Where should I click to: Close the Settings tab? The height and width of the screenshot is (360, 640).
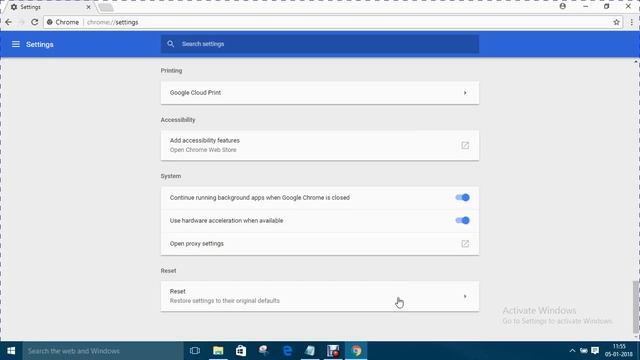point(88,7)
